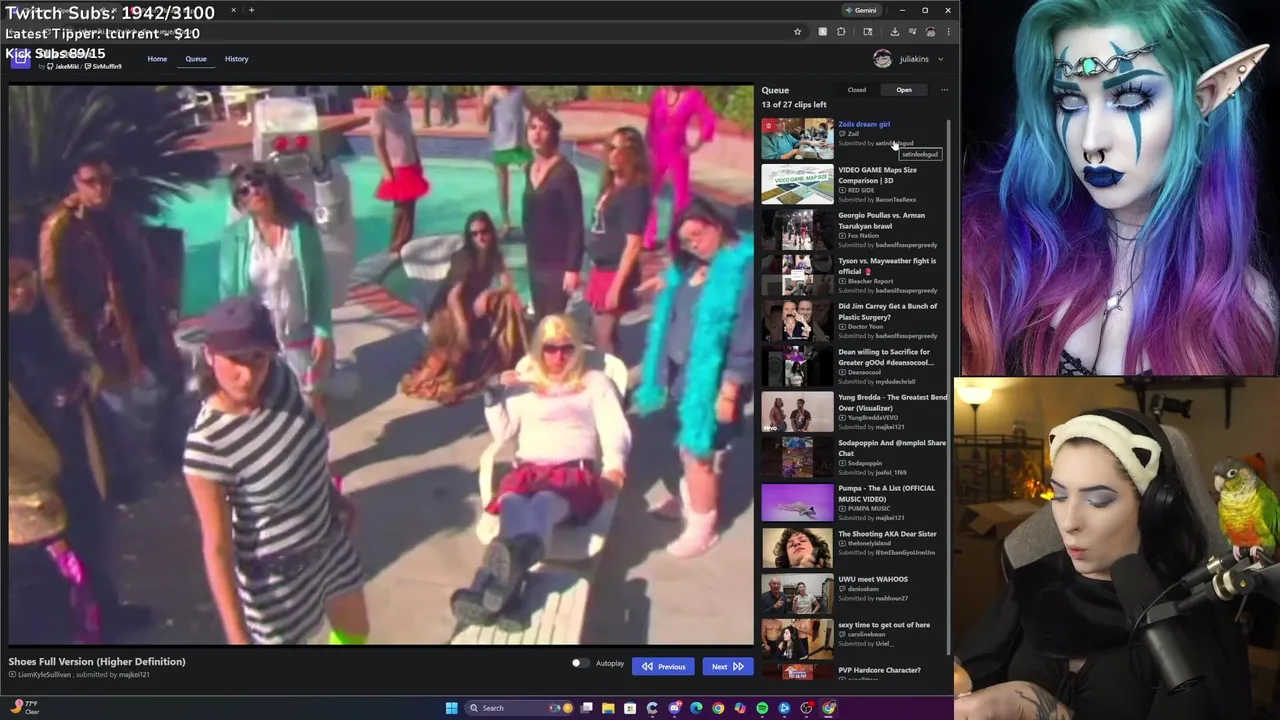Click the Google Lens search icon
Image resolution: width=1280 pixels, height=720 pixels.
click(x=867, y=32)
